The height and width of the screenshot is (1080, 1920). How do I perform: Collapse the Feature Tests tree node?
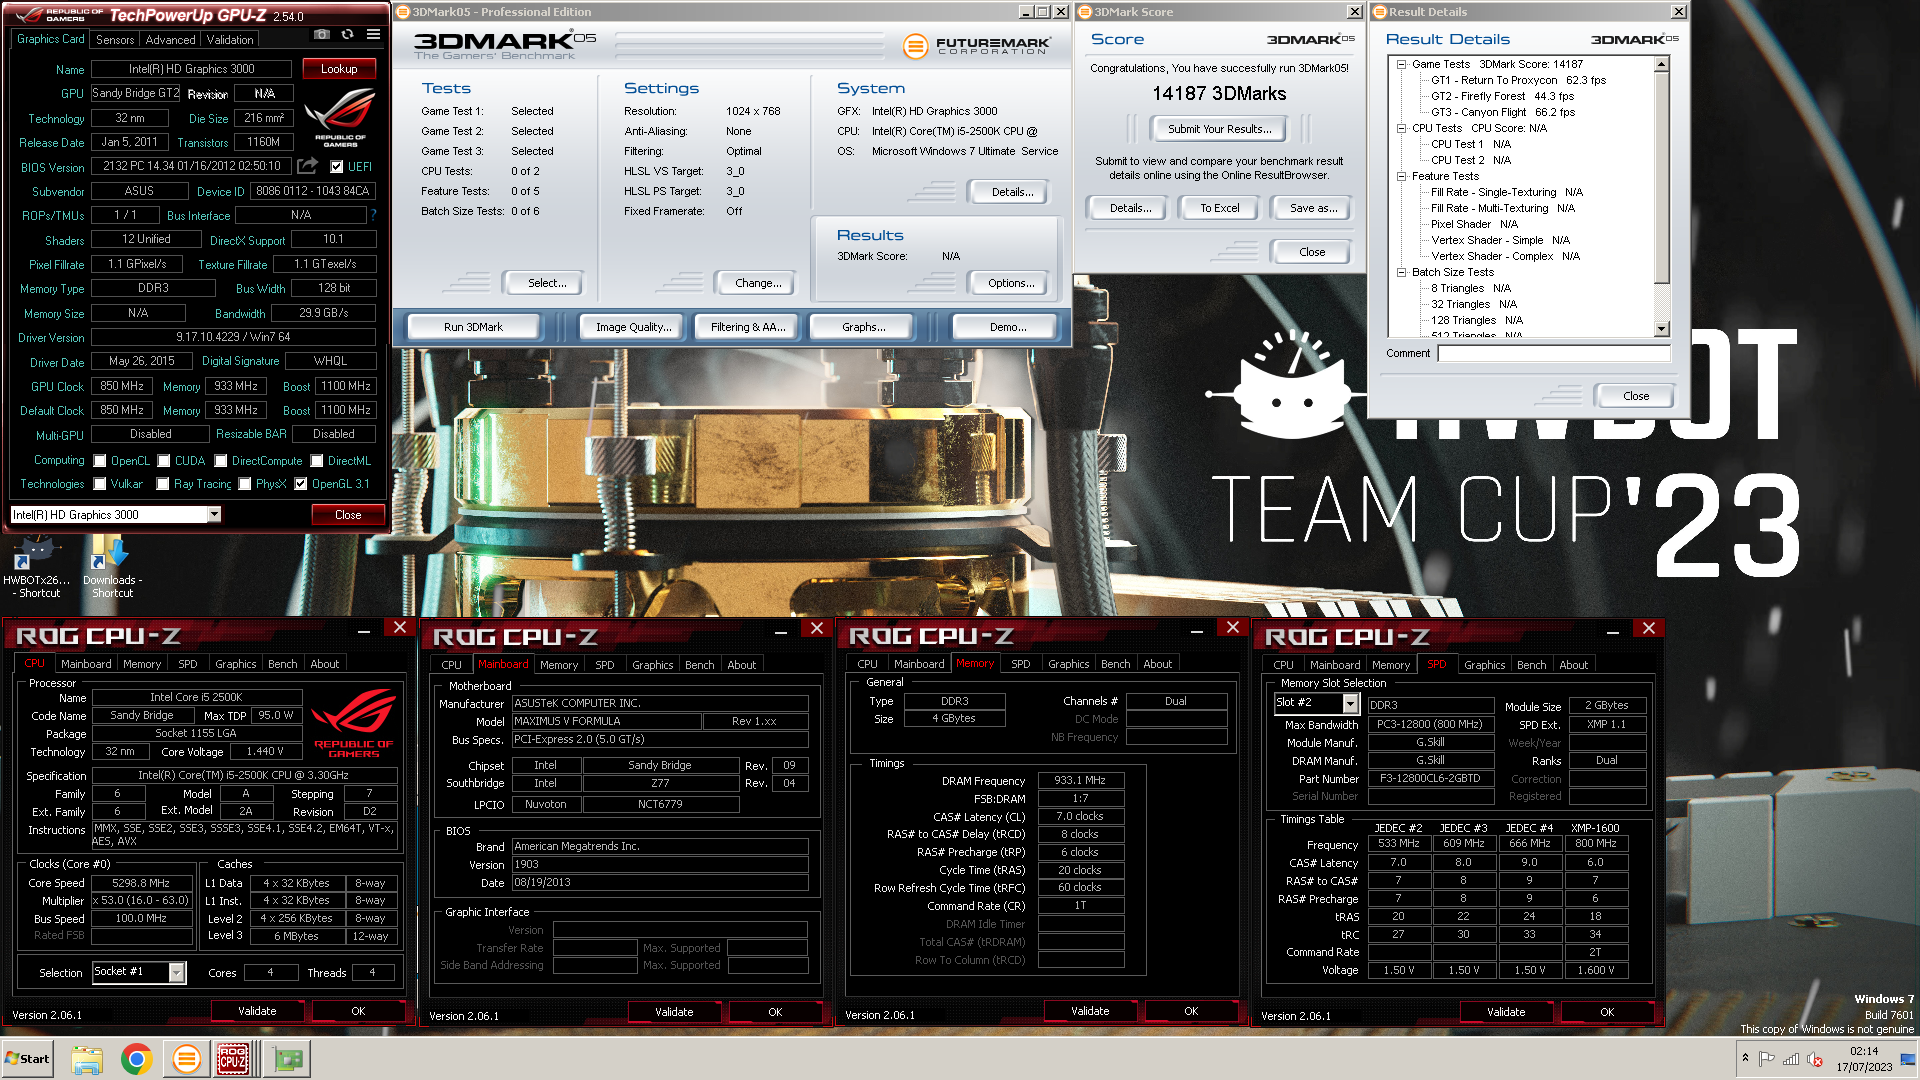point(1402,176)
